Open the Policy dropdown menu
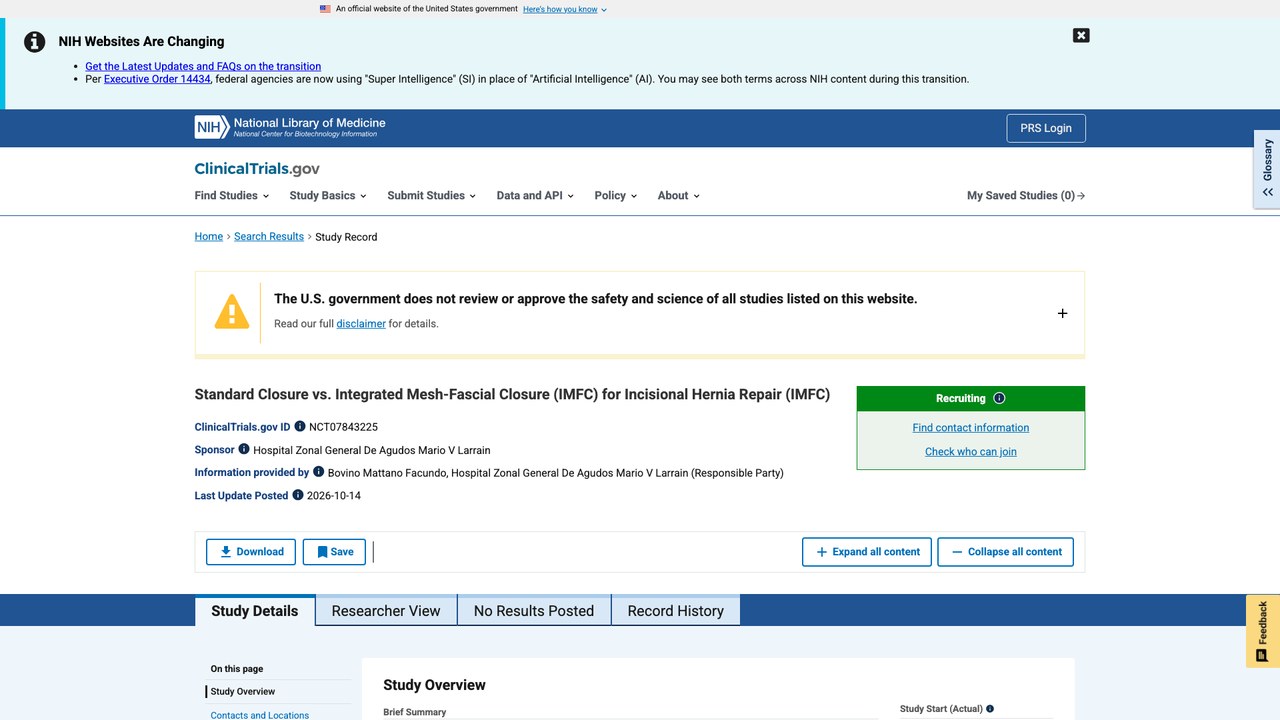1280x720 pixels. [615, 196]
